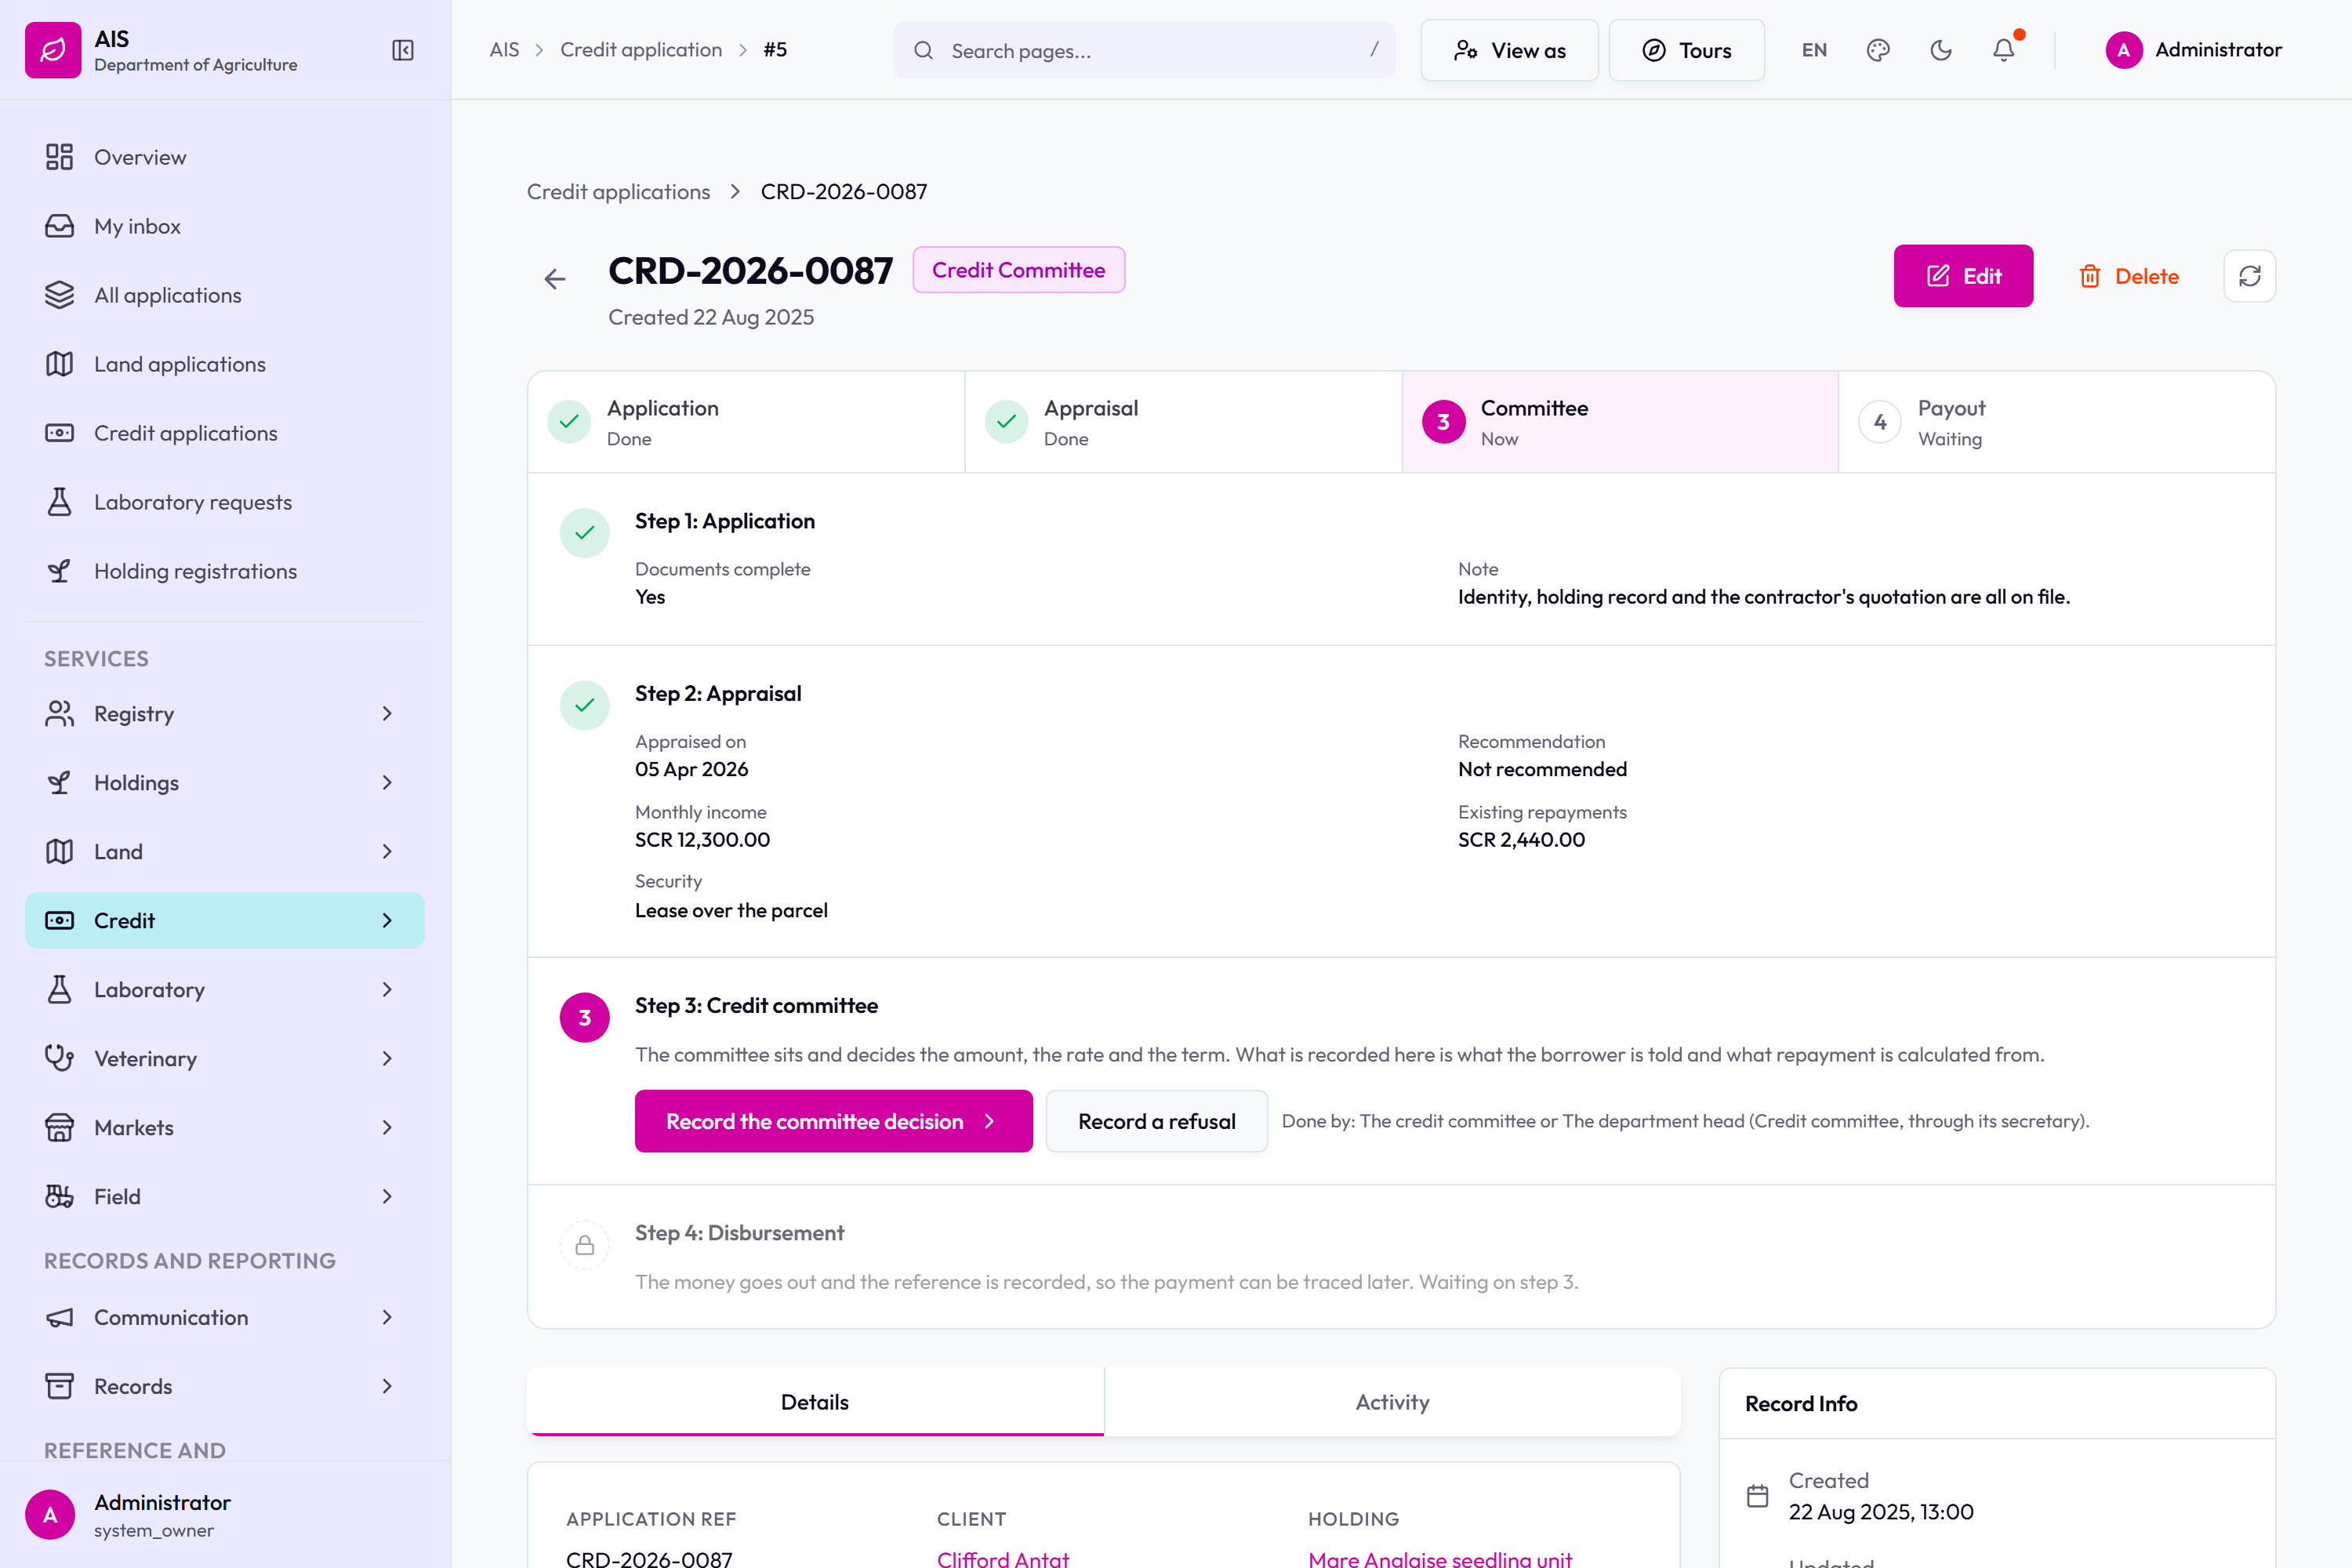Click the calendar icon beside Created
Viewport: 2352px width, 1568px height.
[x=1757, y=1496]
